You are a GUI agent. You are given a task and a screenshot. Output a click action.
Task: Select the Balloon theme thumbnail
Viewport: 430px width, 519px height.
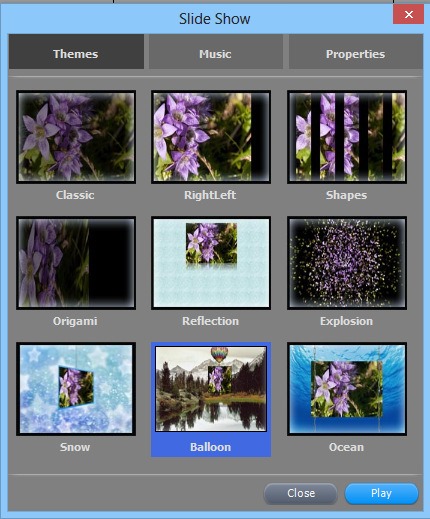pyautogui.click(x=211, y=389)
